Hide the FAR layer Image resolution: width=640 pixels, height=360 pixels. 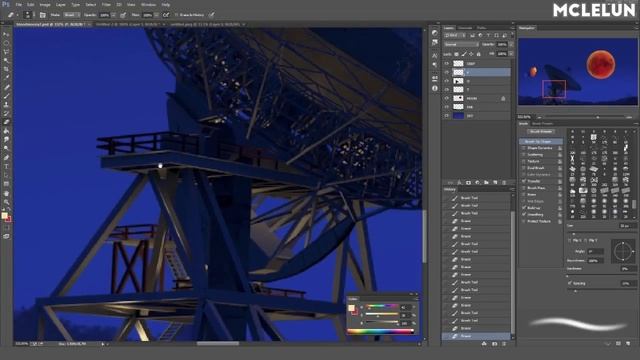pos(447,107)
